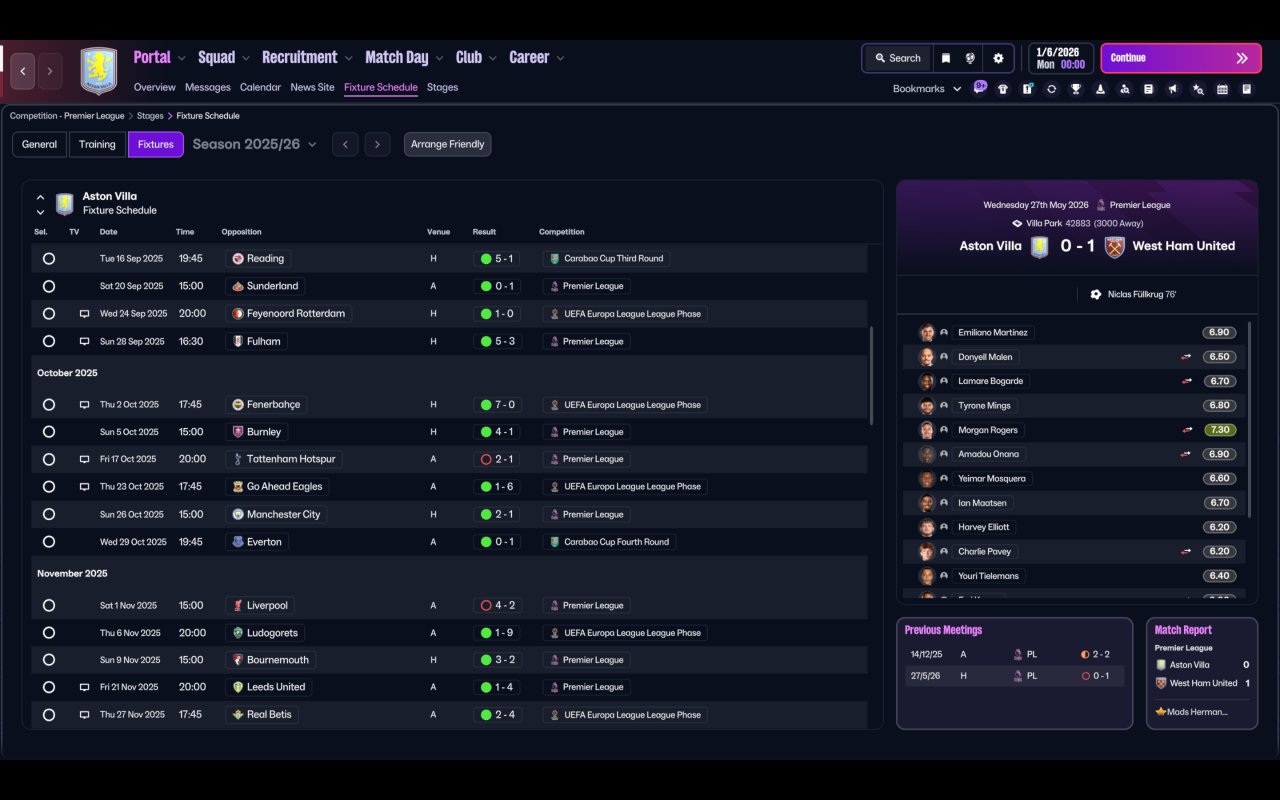Go forward with the right arrow navigation button

click(x=50, y=71)
